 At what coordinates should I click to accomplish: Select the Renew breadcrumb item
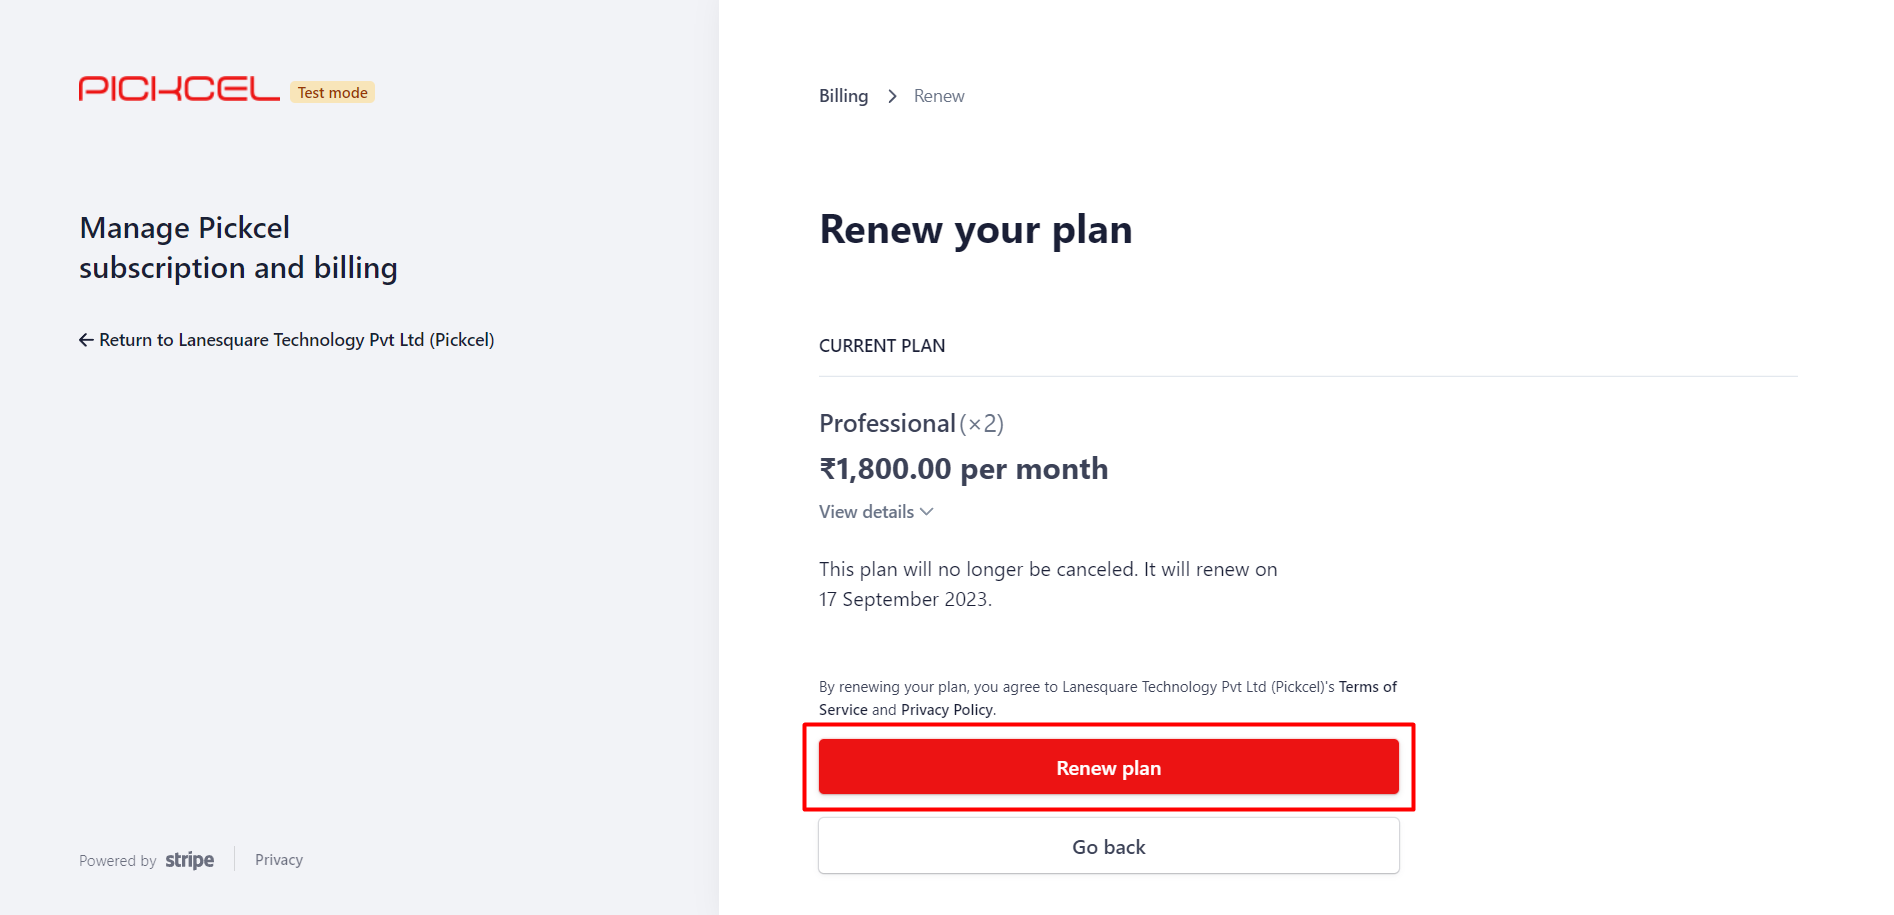939,96
